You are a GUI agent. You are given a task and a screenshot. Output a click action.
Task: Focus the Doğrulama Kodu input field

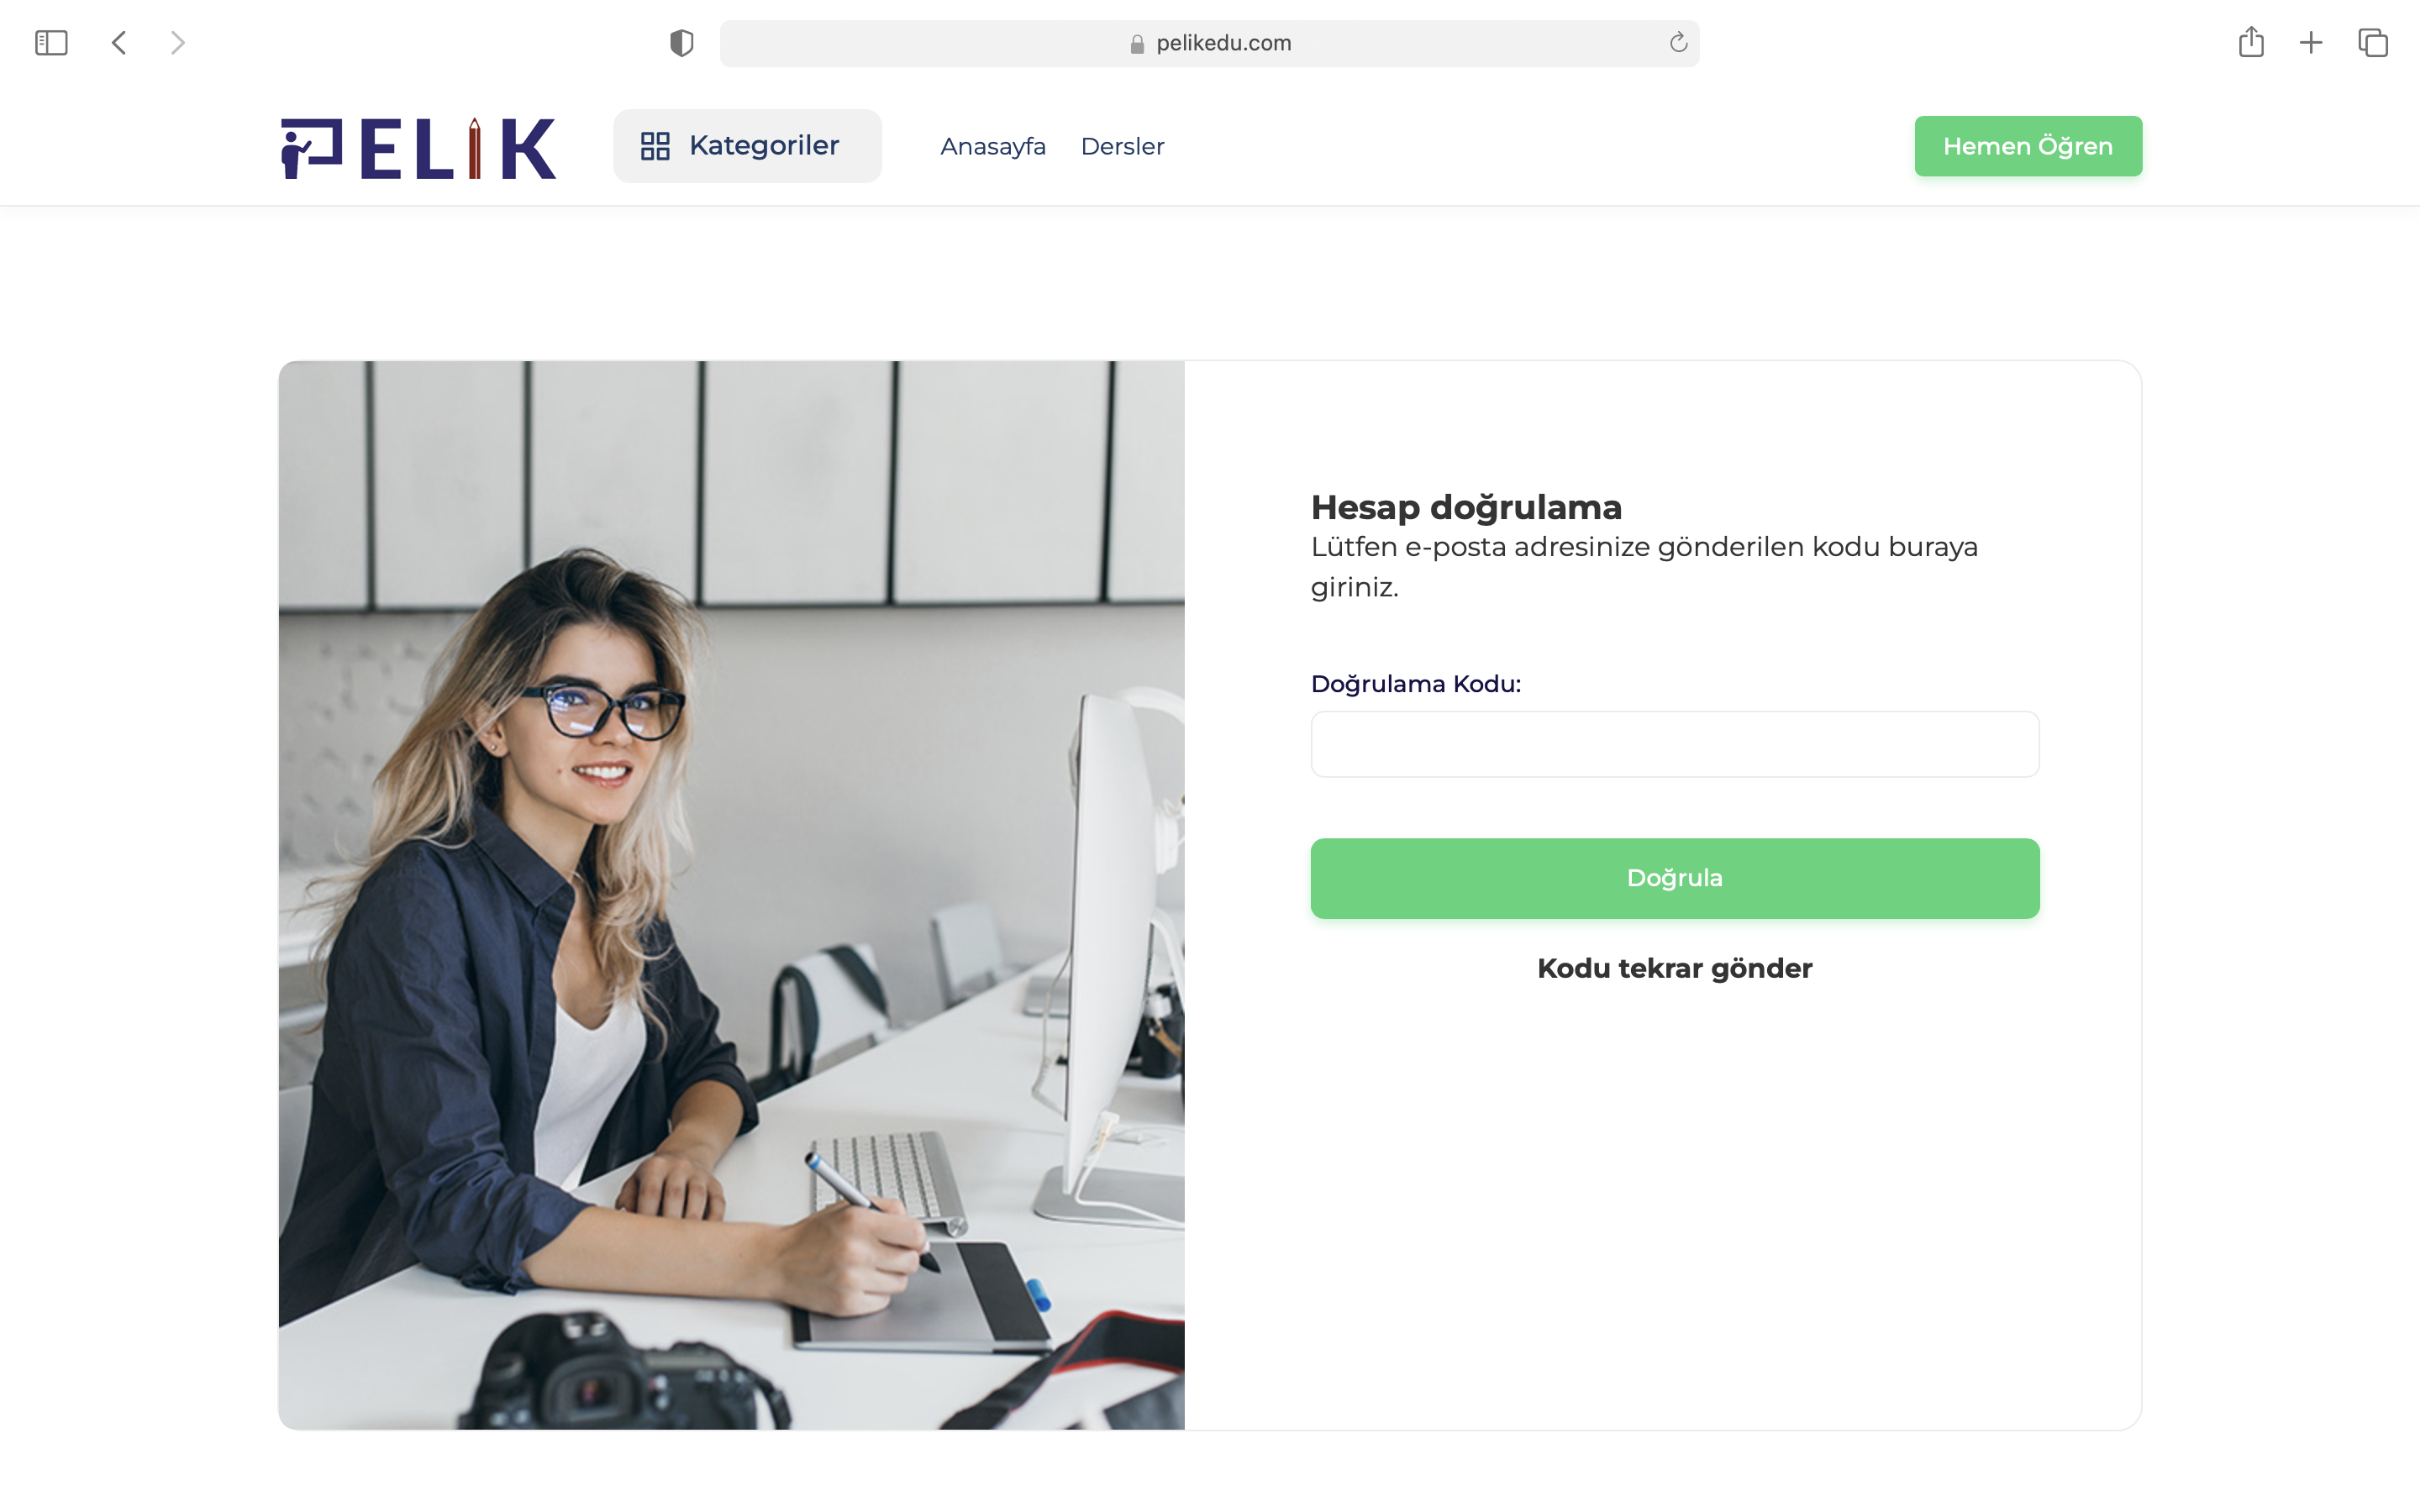point(1675,744)
